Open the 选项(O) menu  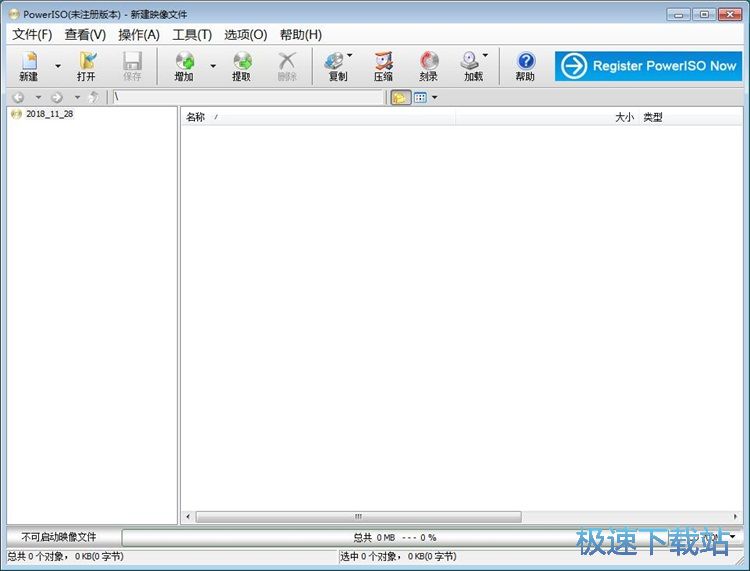click(245, 34)
